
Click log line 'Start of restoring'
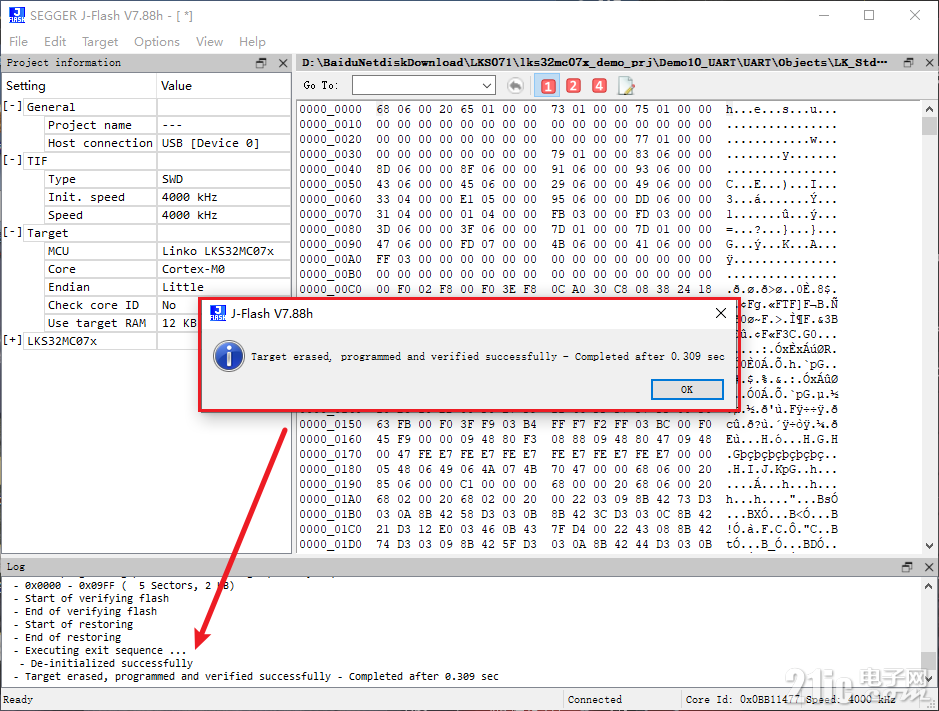pos(78,624)
